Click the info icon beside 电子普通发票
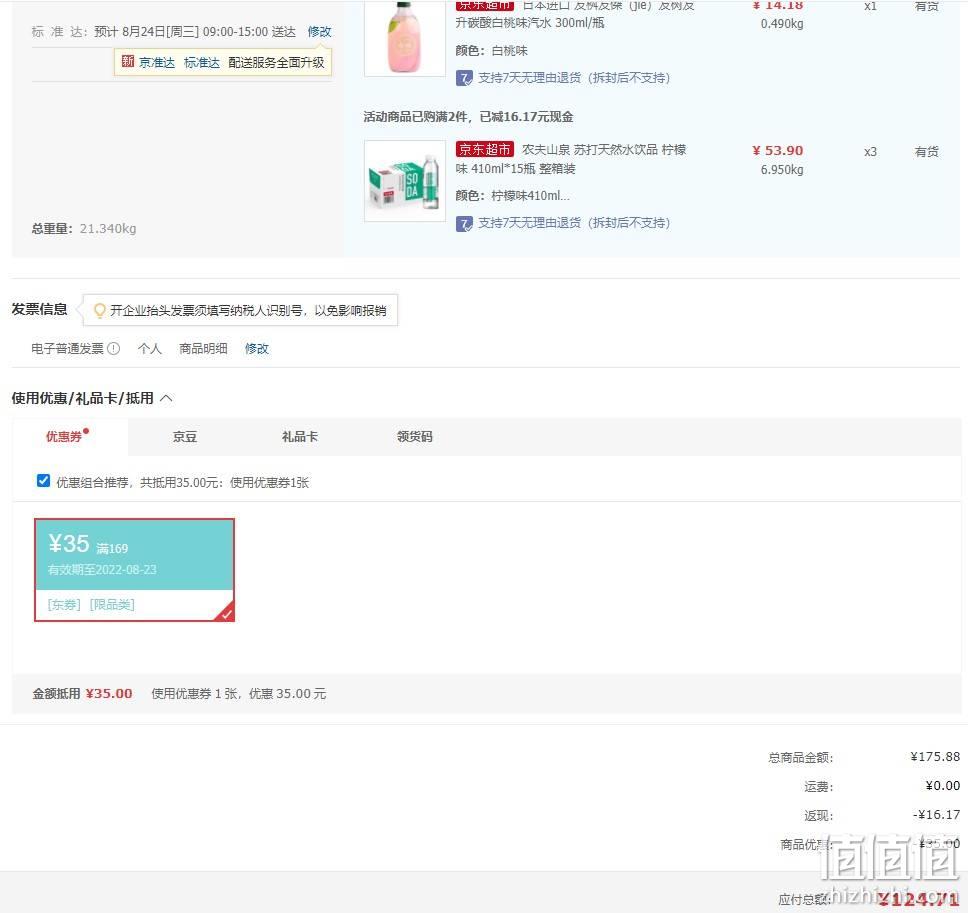Viewport: 968px width, 913px height. (x=114, y=349)
